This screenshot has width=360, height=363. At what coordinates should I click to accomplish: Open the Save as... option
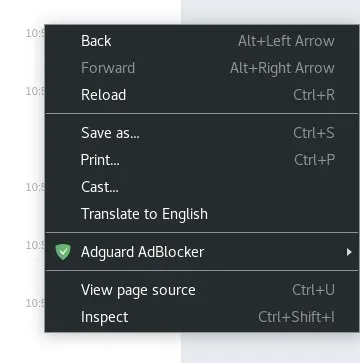click(x=202, y=133)
